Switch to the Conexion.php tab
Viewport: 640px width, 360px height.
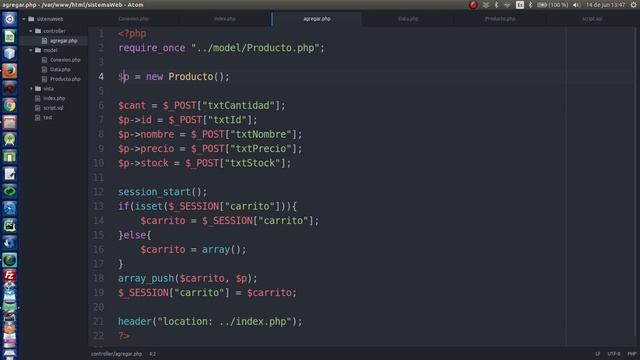click(133, 19)
